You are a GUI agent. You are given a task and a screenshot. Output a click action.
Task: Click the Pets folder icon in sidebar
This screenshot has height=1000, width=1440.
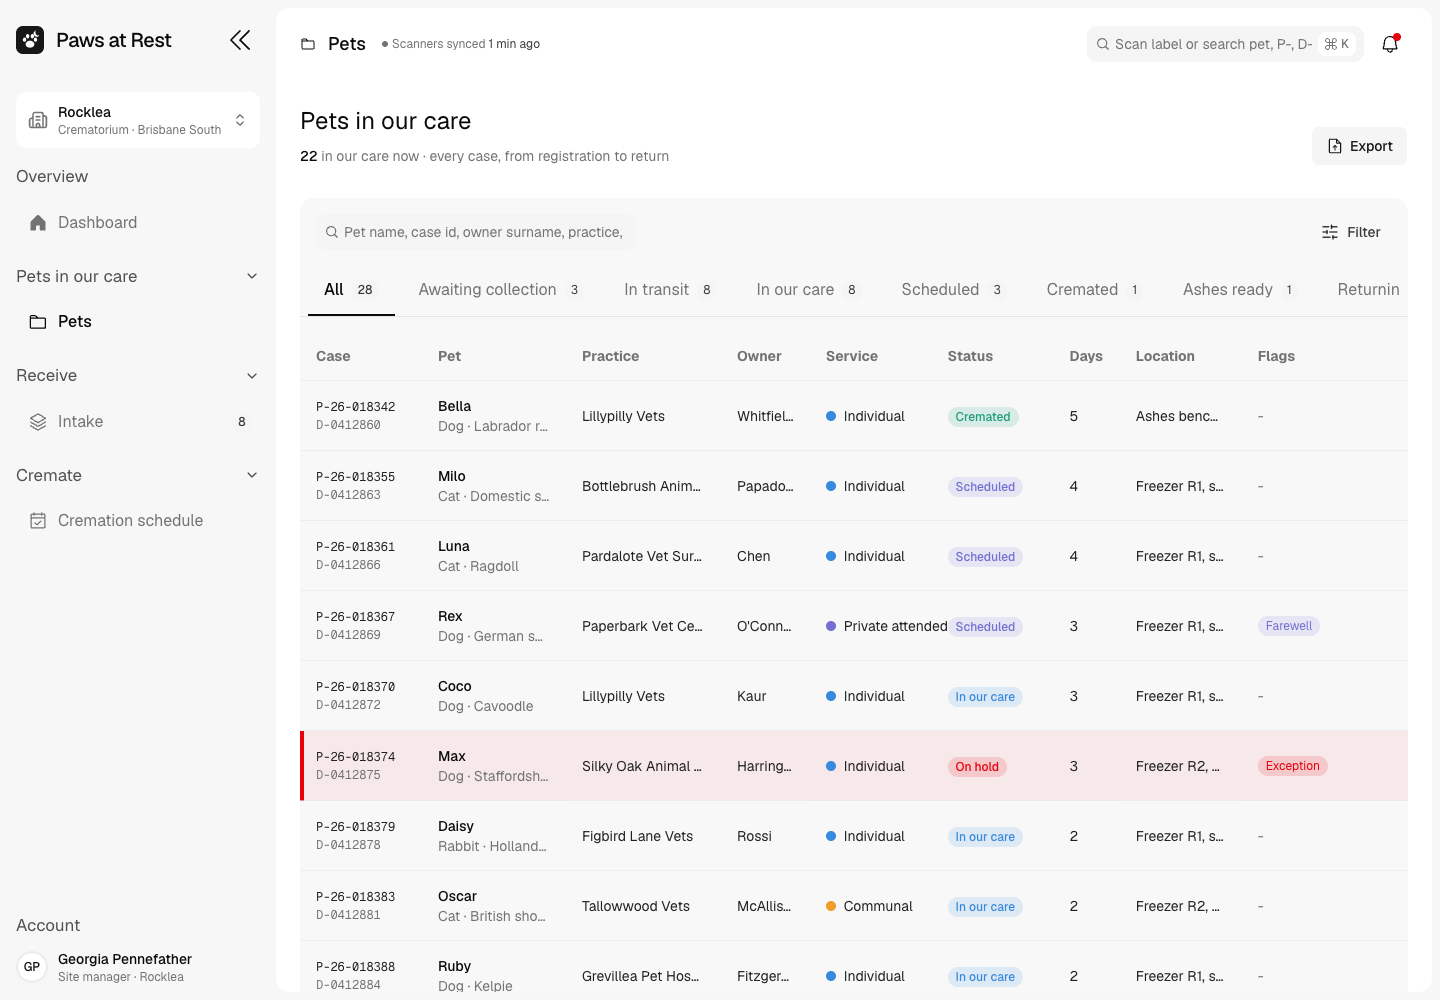(x=38, y=322)
